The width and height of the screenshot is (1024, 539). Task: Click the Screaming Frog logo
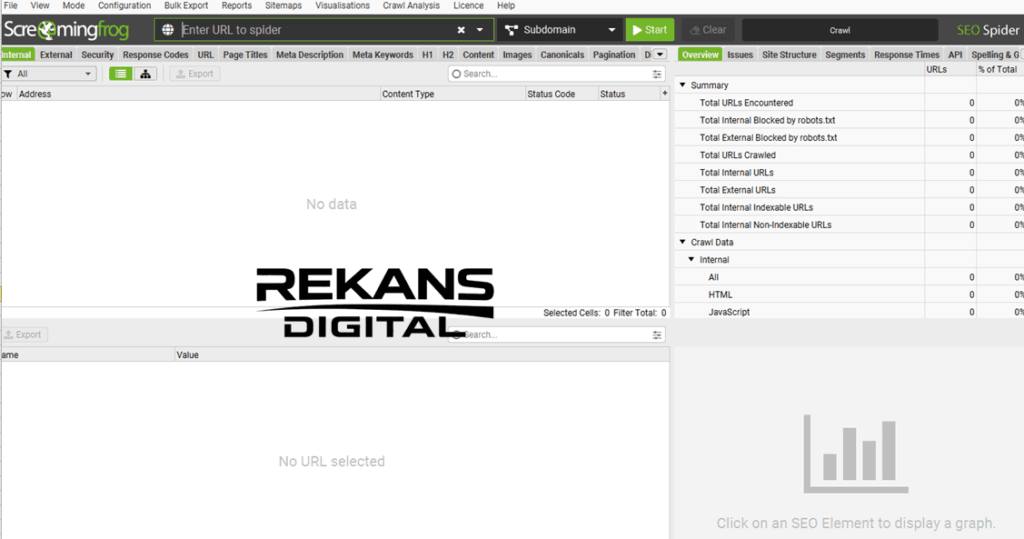[66, 30]
